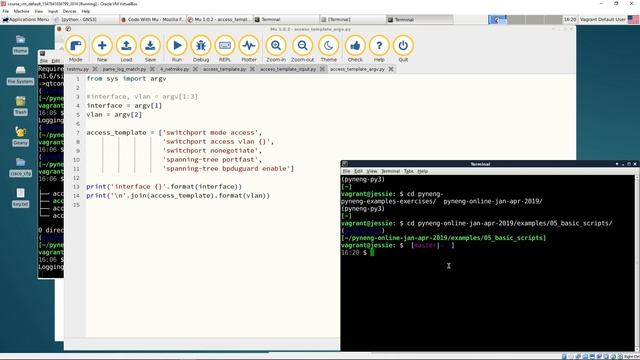This screenshot has width=640, height=360.
Task: Switch to [Terminal] bracketed taskbar entry
Action: 352,20
